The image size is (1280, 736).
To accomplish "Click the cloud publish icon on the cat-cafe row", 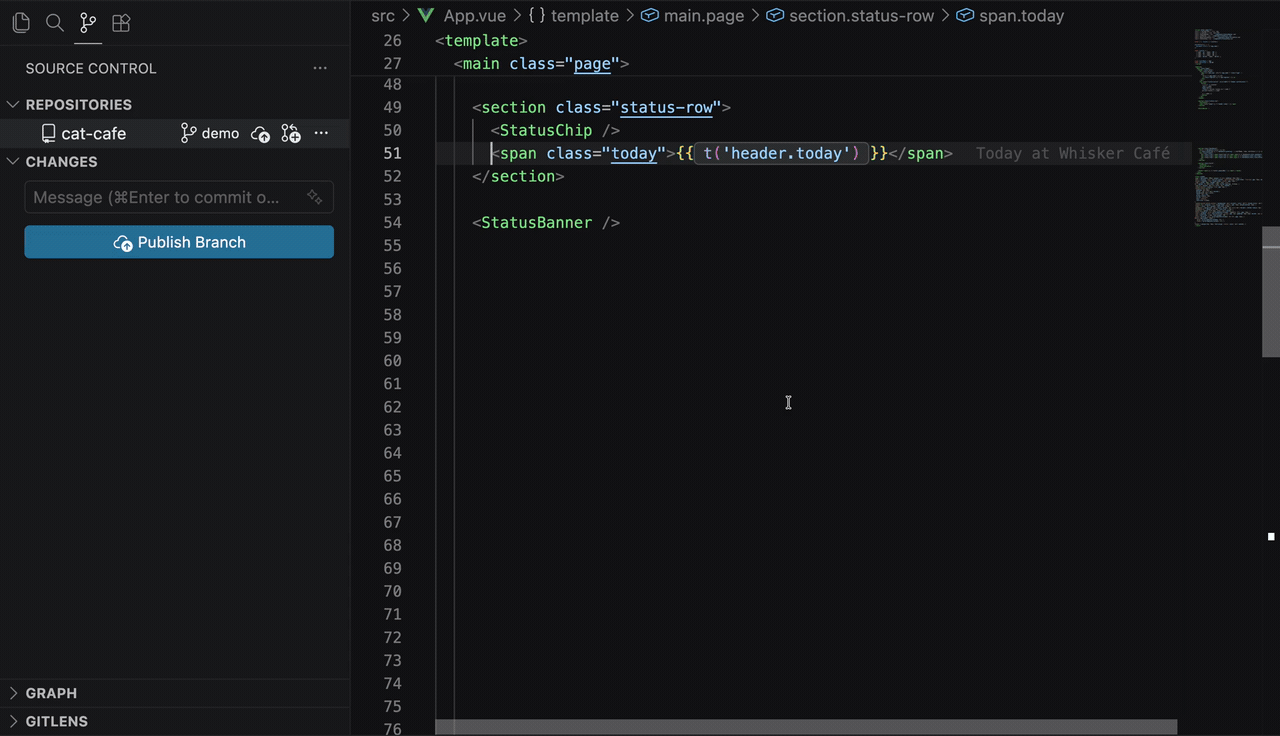I will coord(260,134).
